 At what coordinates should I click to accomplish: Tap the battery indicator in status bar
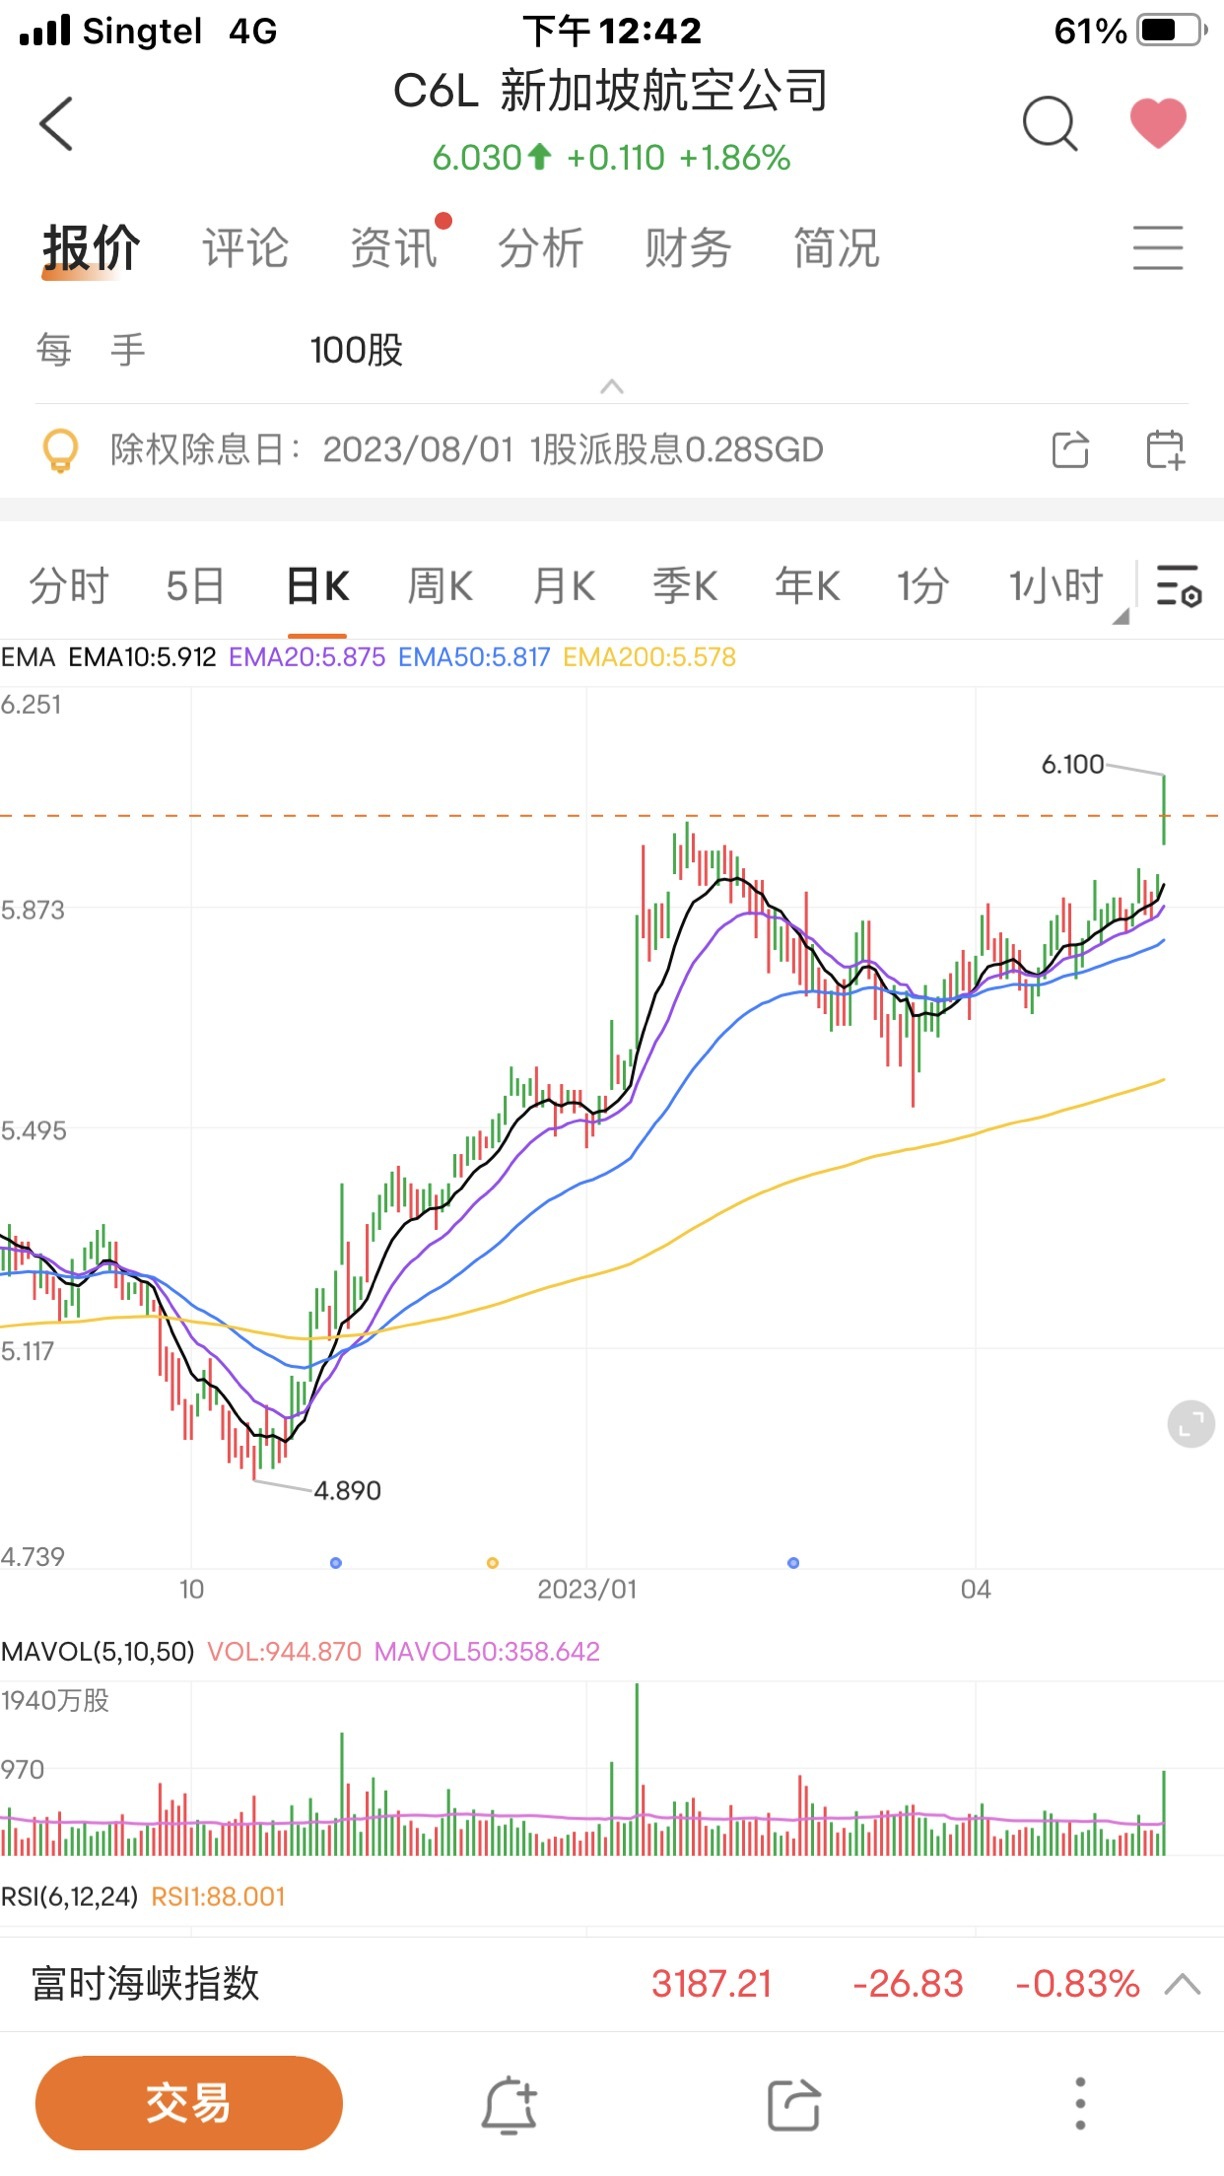click(x=1174, y=30)
